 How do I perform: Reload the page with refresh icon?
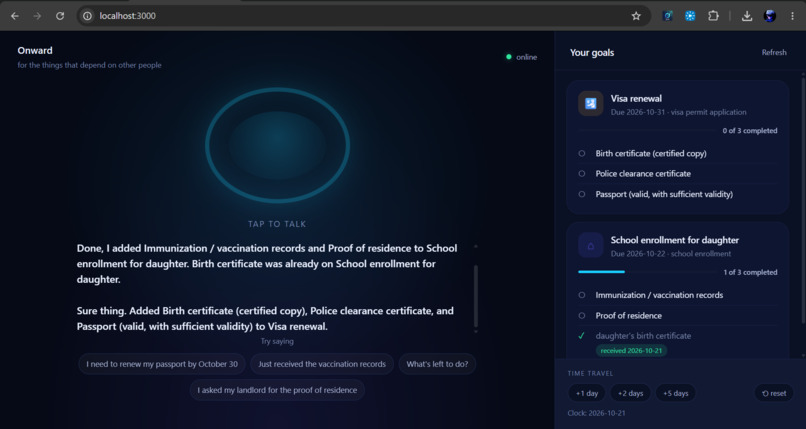click(x=60, y=16)
